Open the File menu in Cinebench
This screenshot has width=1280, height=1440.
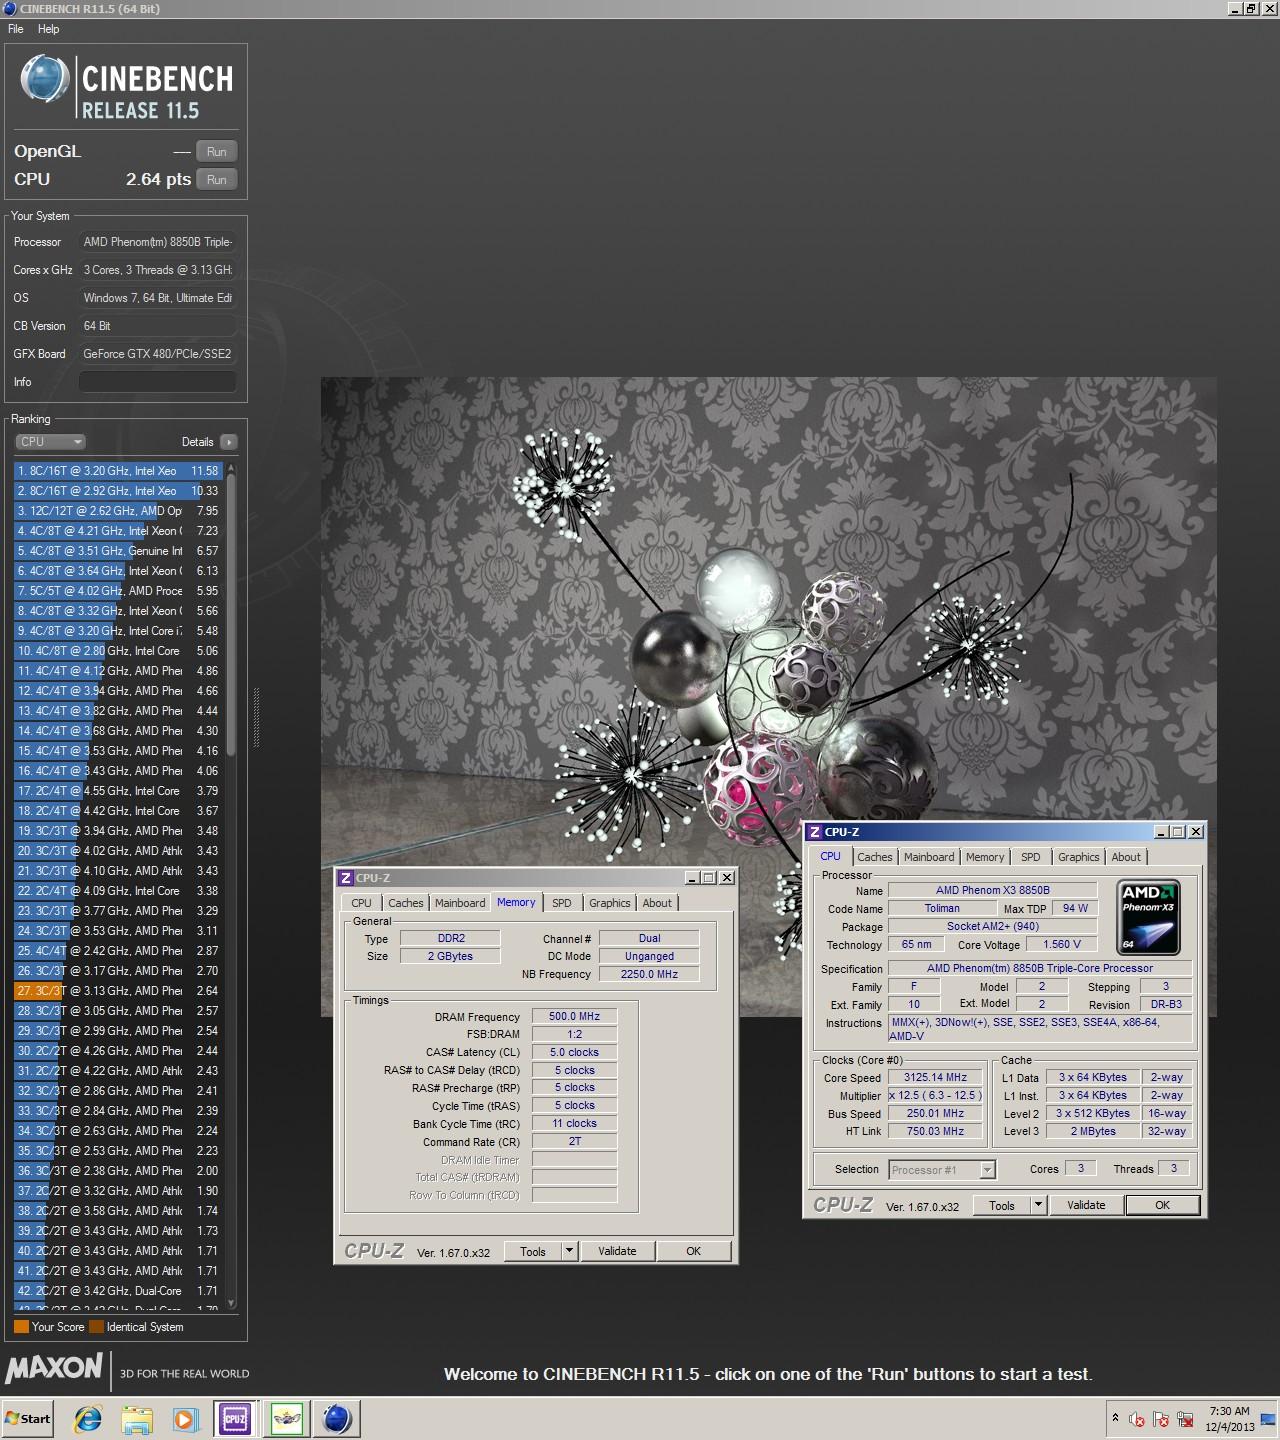[x=16, y=29]
